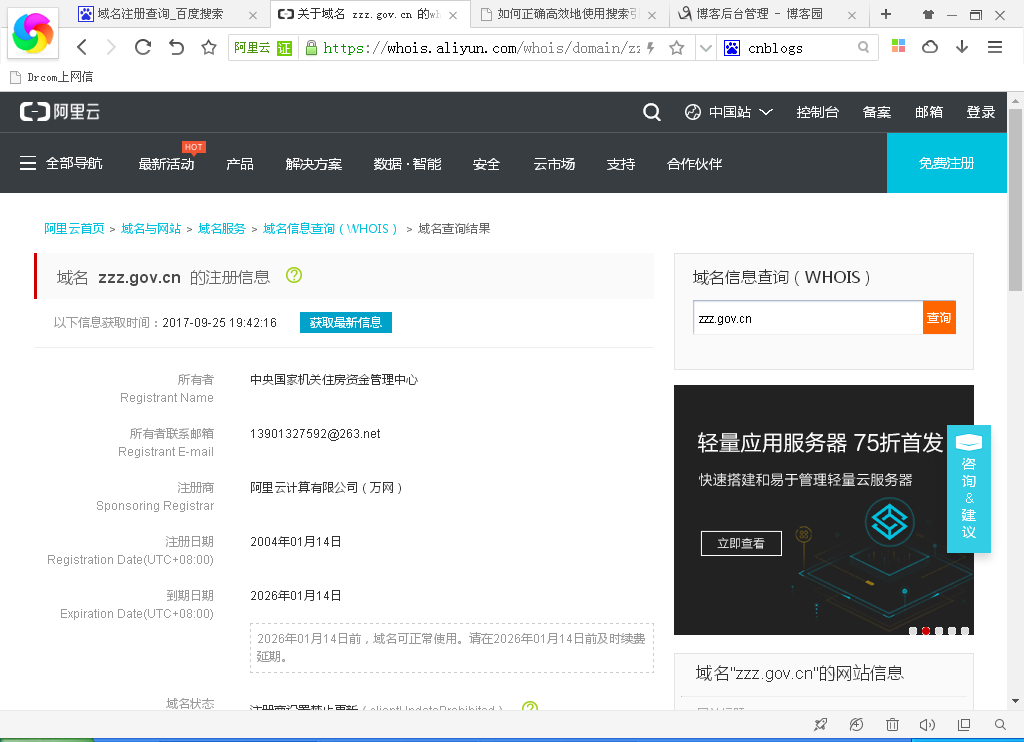Go to 阿里云首页 breadcrumb
This screenshot has height=742, width=1024.
(74, 229)
